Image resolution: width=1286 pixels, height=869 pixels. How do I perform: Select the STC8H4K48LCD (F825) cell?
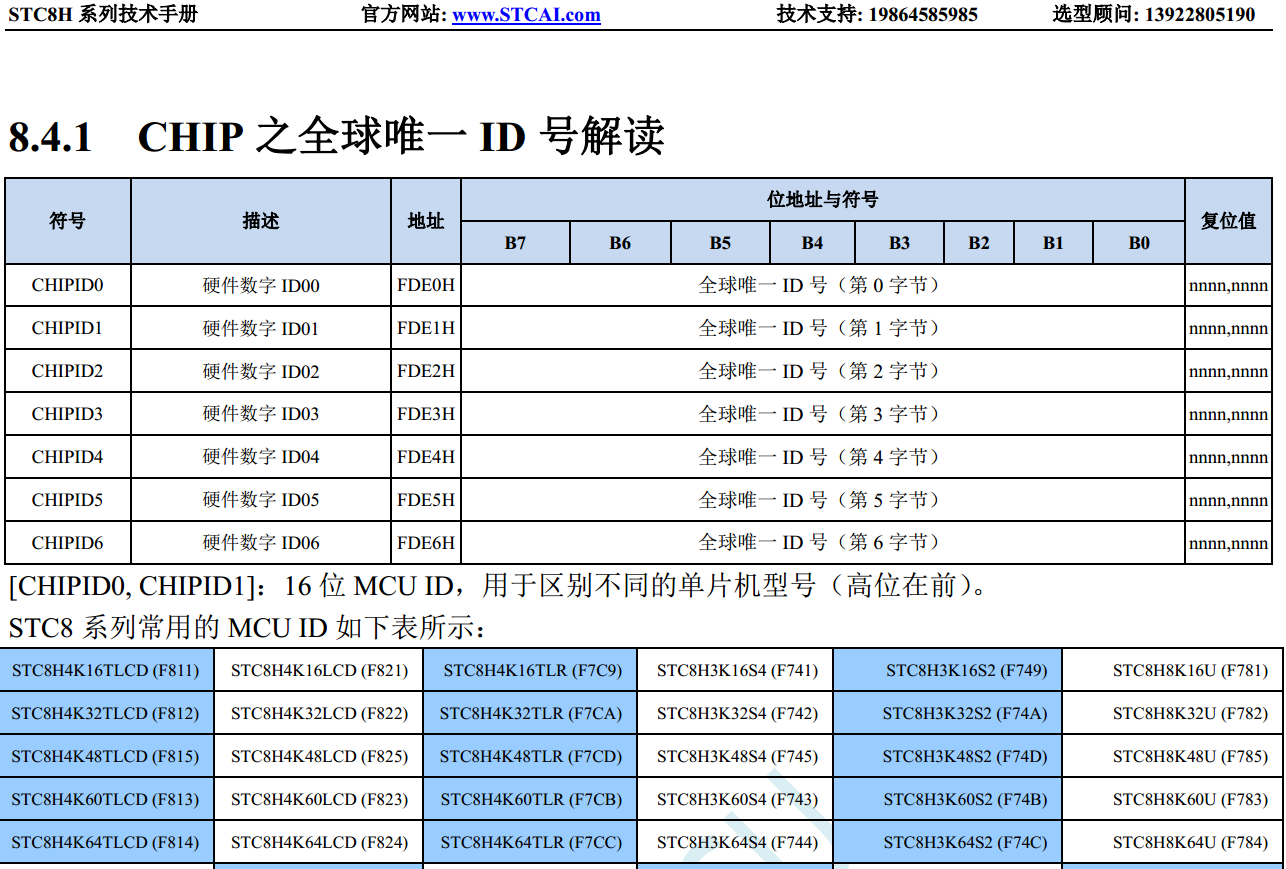point(319,756)
